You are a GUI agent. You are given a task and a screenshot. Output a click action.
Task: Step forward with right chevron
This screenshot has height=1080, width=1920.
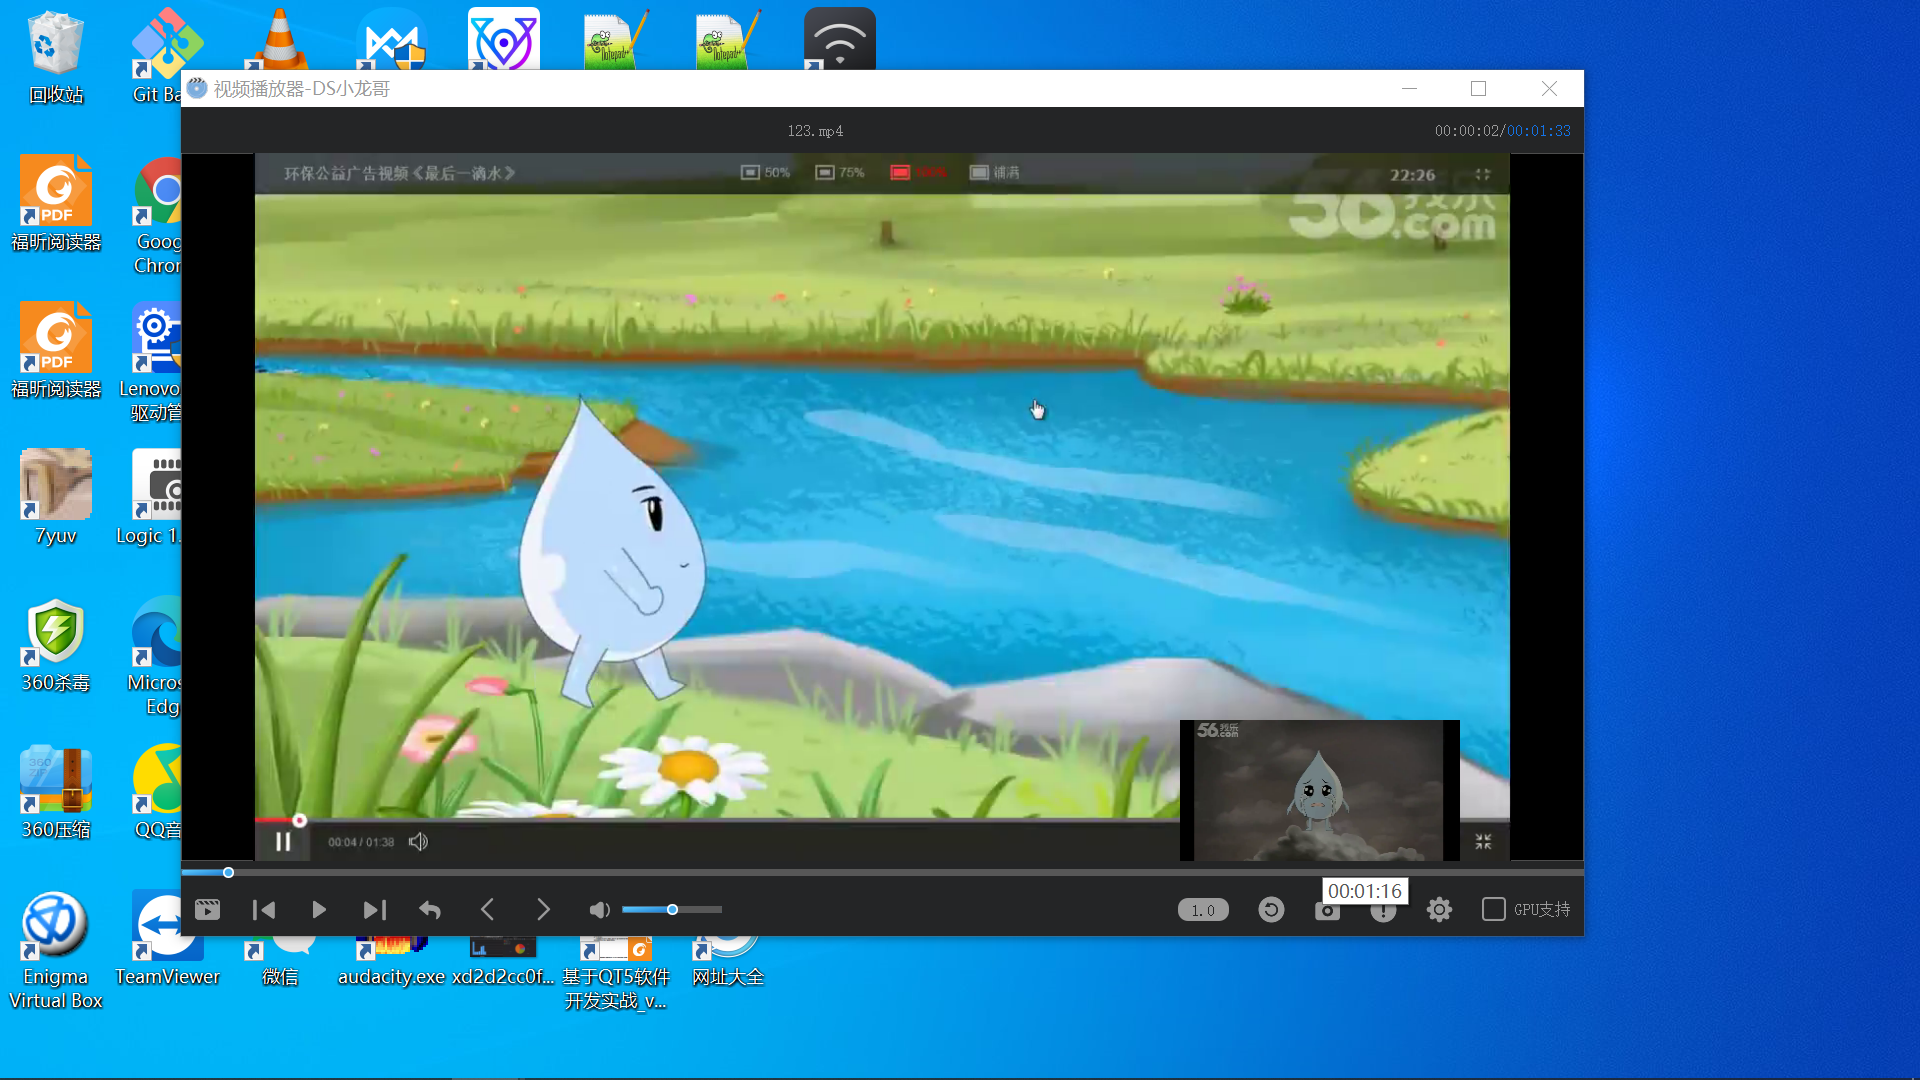click(x=543, y=910)
